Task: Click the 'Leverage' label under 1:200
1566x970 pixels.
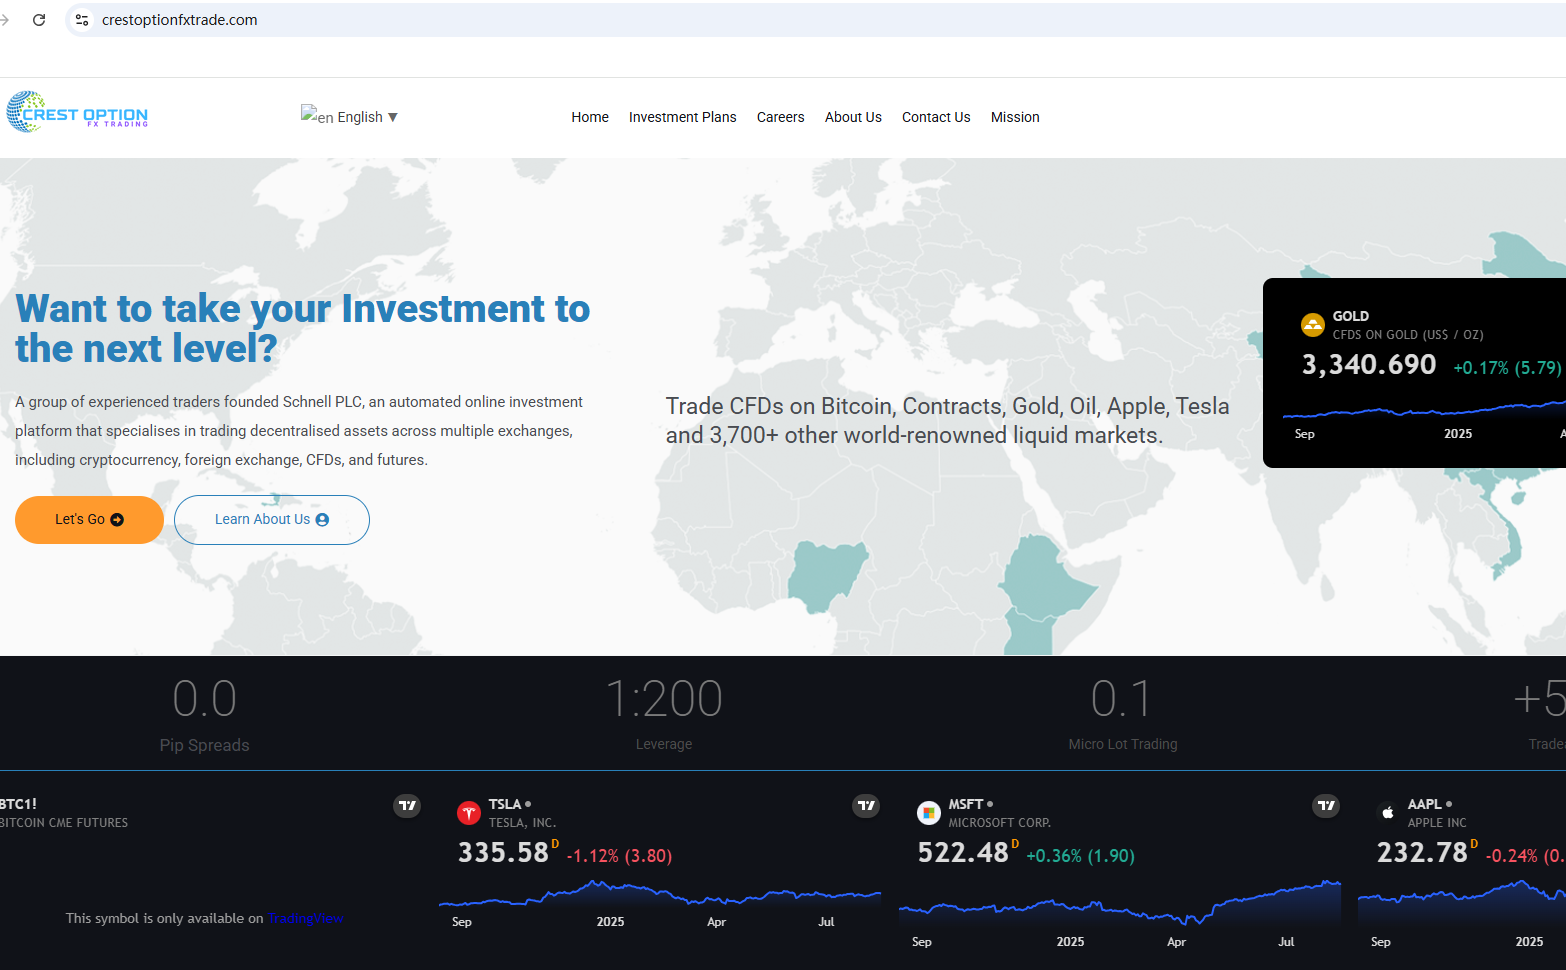Action: (x=664, y=744)
